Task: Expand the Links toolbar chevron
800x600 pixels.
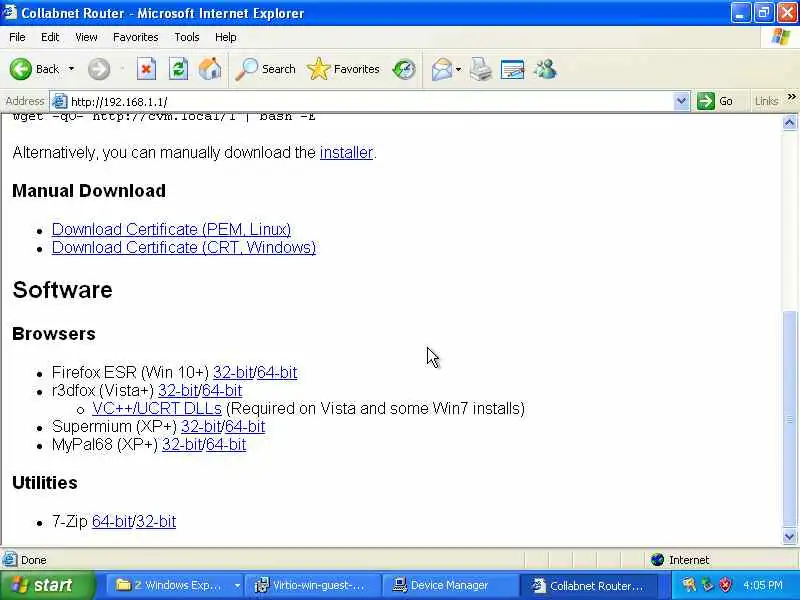Action: (791, 97)
